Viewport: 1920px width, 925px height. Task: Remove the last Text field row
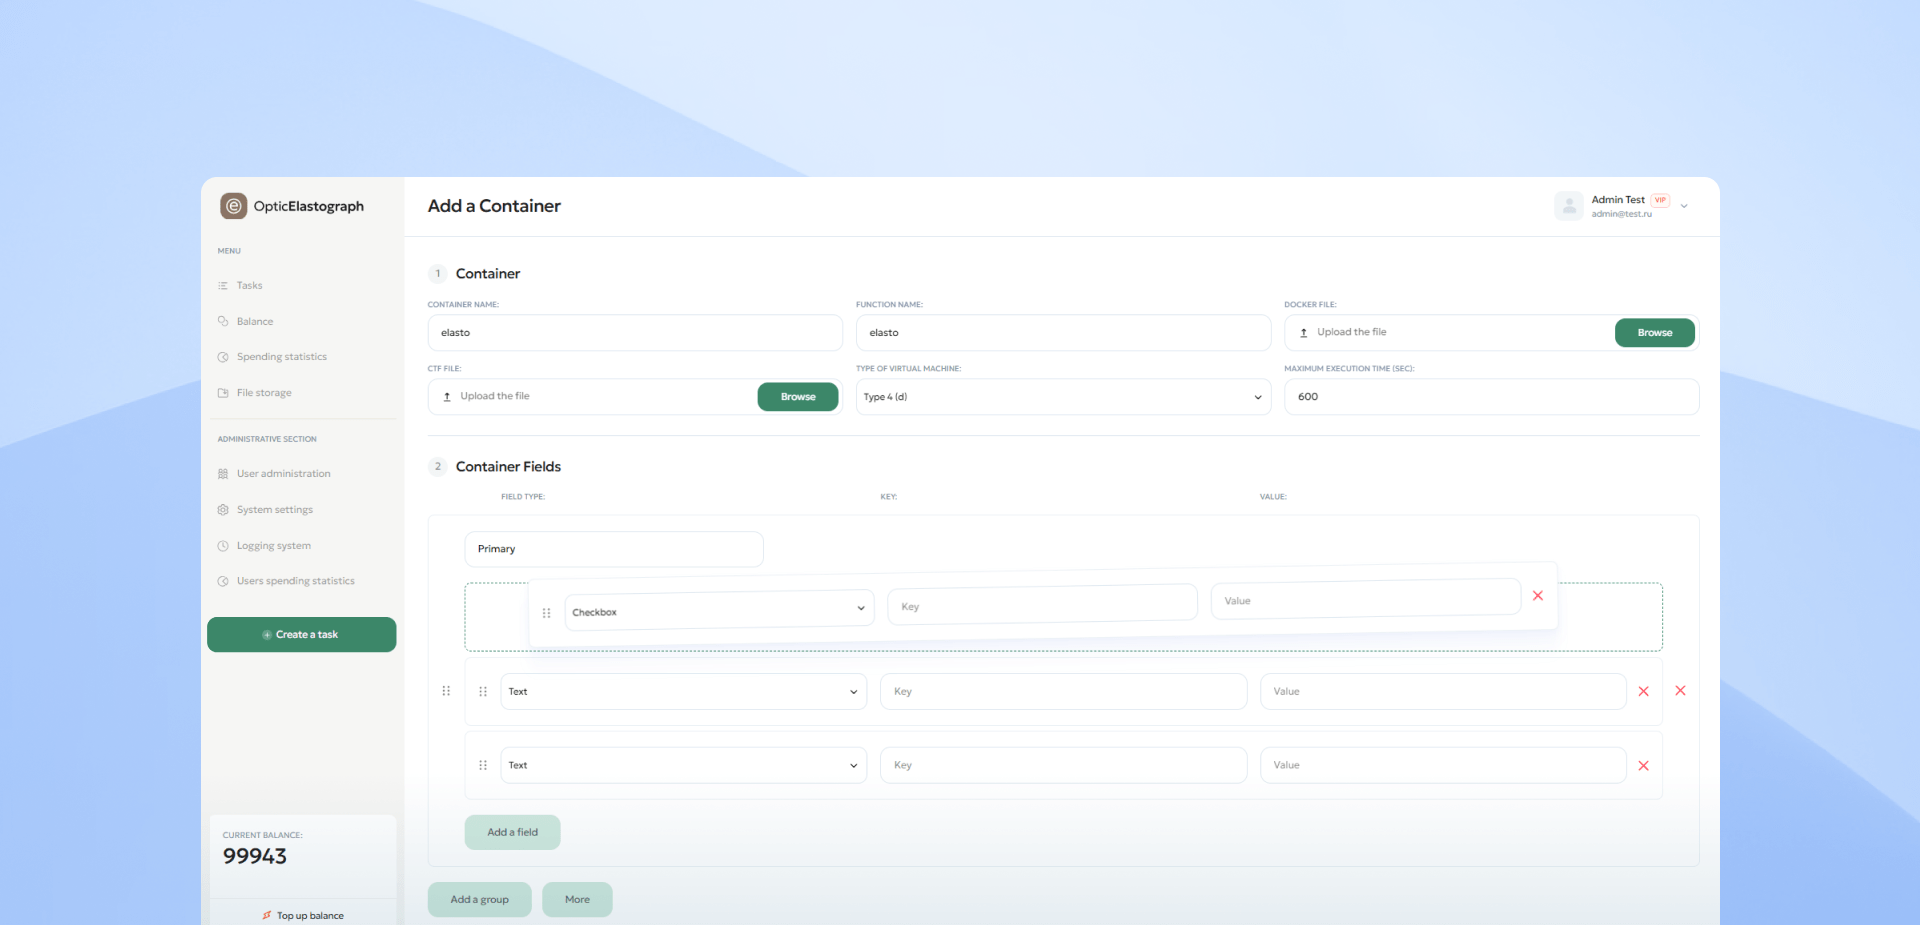1643,766
